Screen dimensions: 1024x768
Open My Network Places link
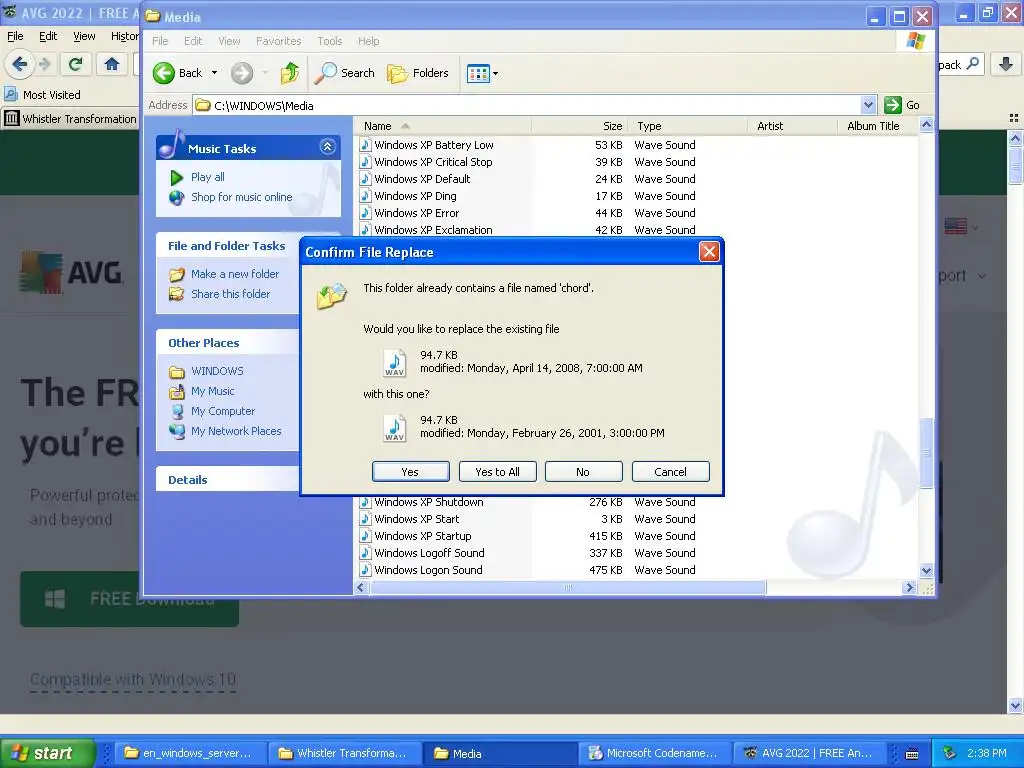point(236,431)
